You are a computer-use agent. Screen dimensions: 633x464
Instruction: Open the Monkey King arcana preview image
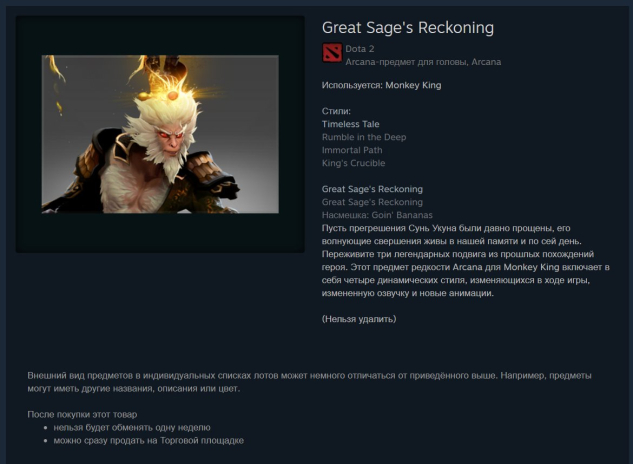click(x=160, y=134)
